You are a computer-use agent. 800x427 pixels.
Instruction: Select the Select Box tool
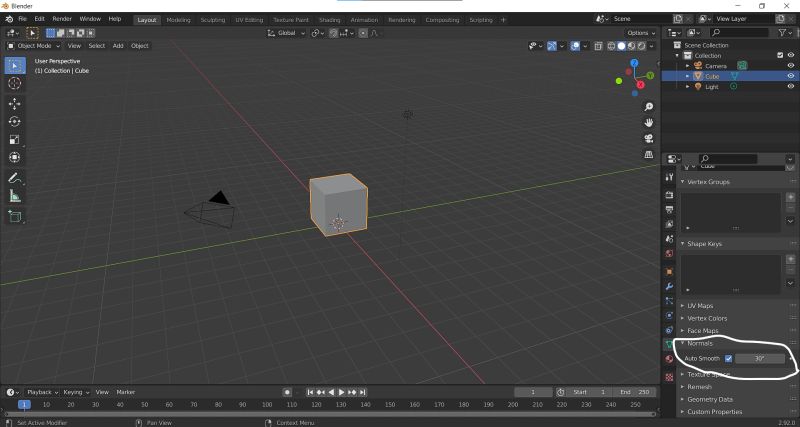tap(15, 66)
